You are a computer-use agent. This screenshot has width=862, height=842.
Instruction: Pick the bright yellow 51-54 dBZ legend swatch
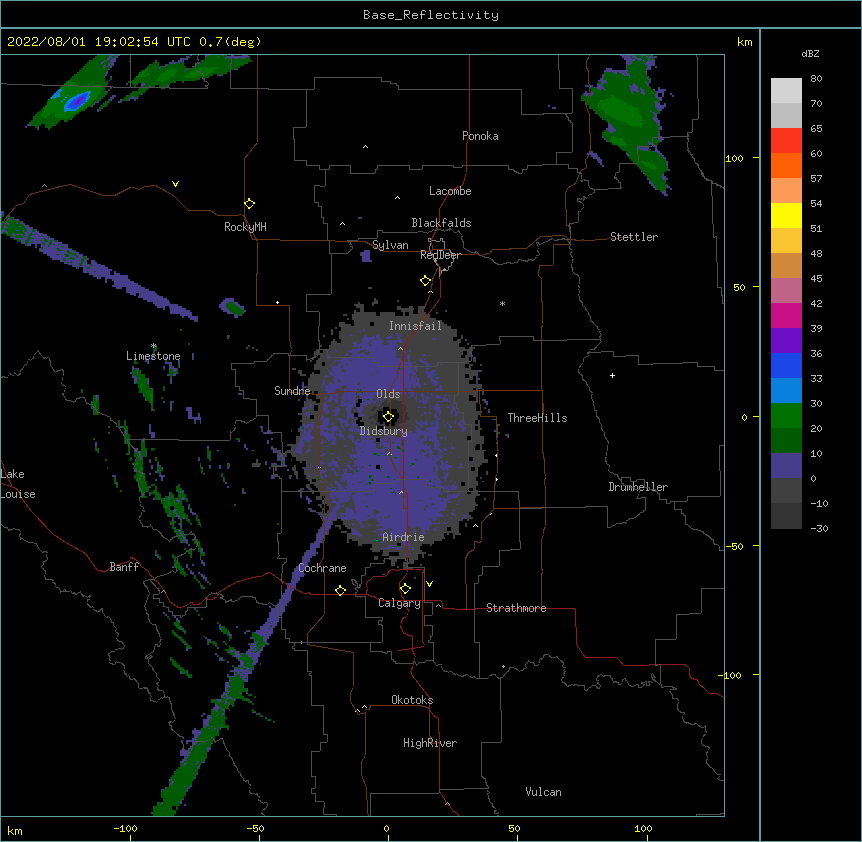tap(786, 215)
